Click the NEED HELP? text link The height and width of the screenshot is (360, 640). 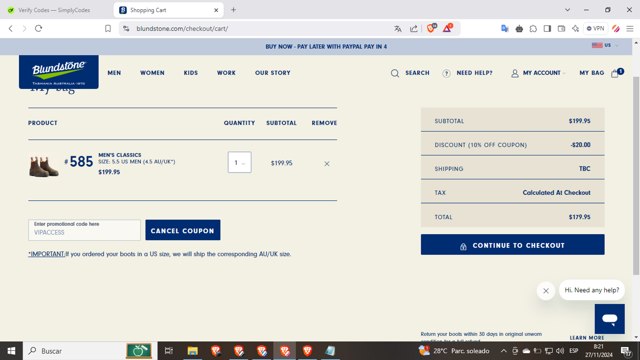[474, 73]
